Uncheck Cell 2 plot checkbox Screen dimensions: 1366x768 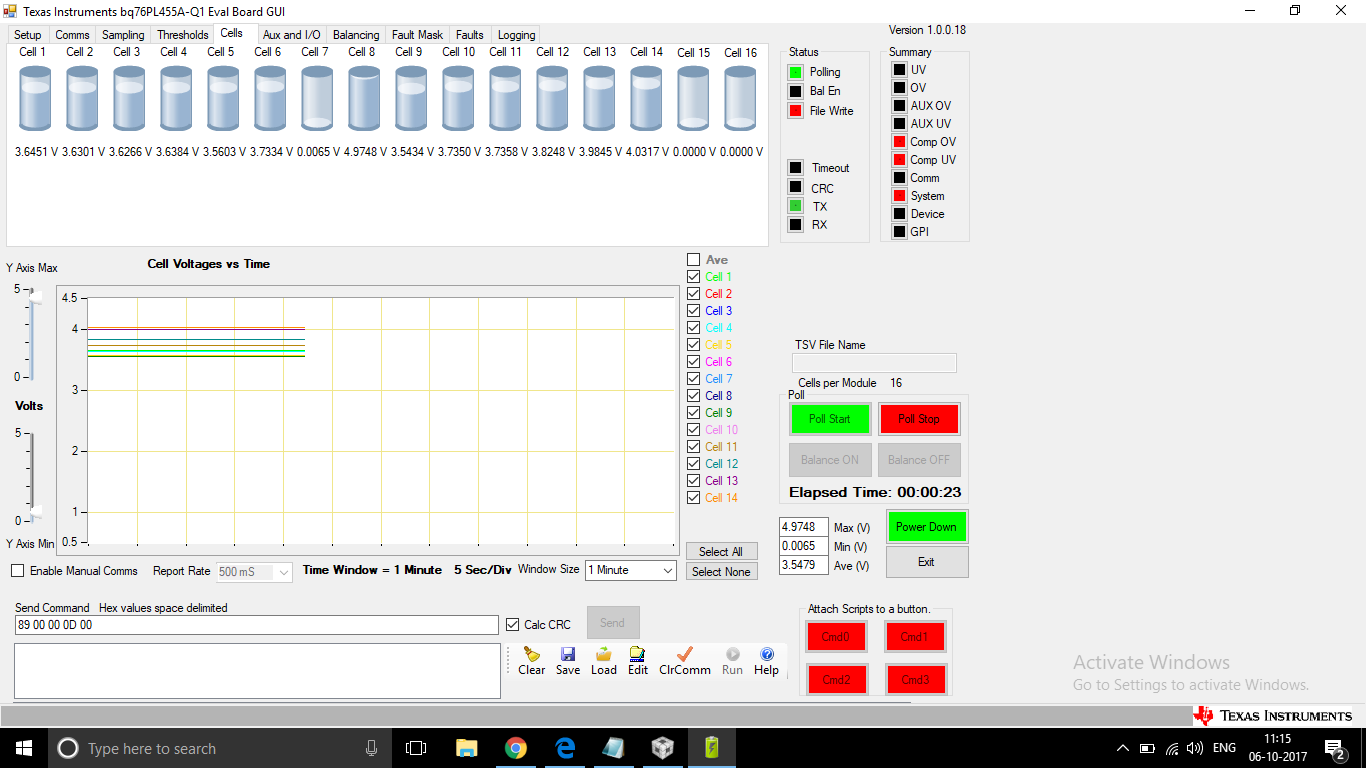[x=694, y=294]
